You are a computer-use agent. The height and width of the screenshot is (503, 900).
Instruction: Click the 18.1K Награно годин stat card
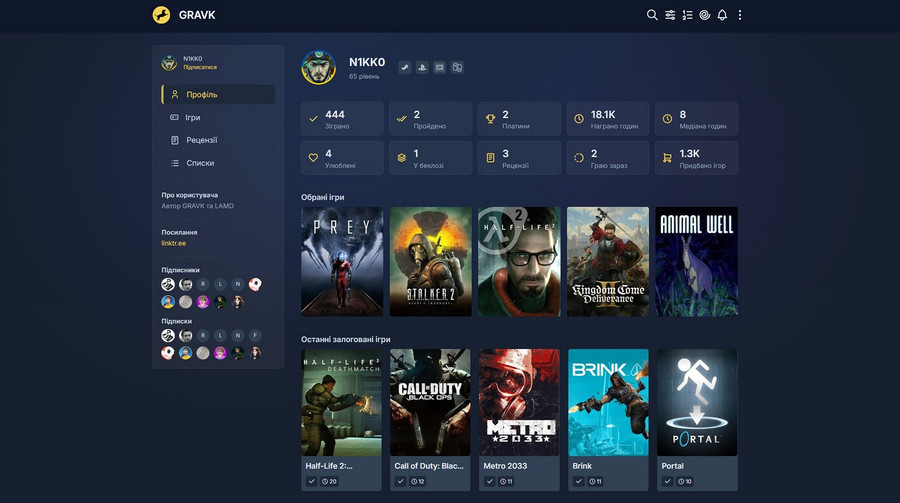[x=608, y=119]
